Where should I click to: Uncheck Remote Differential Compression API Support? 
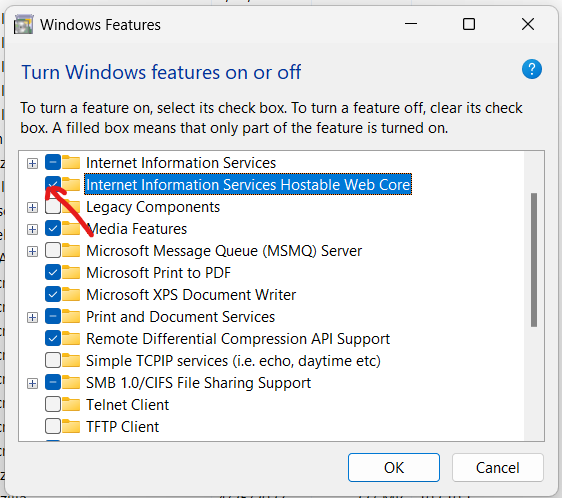point(53,338)
